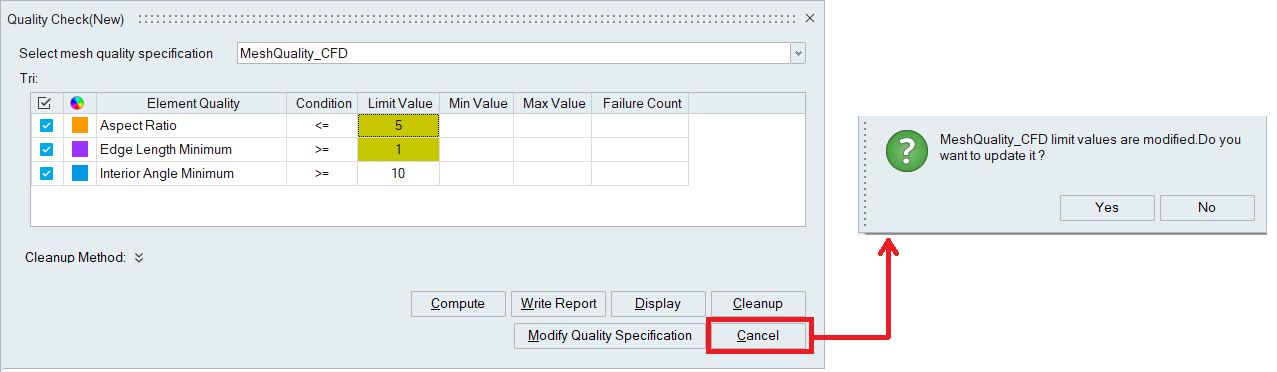The height and width of the screenshot is (372, 1277).
Task: Click No in the update prompt
Action: tap(1207, 208)
